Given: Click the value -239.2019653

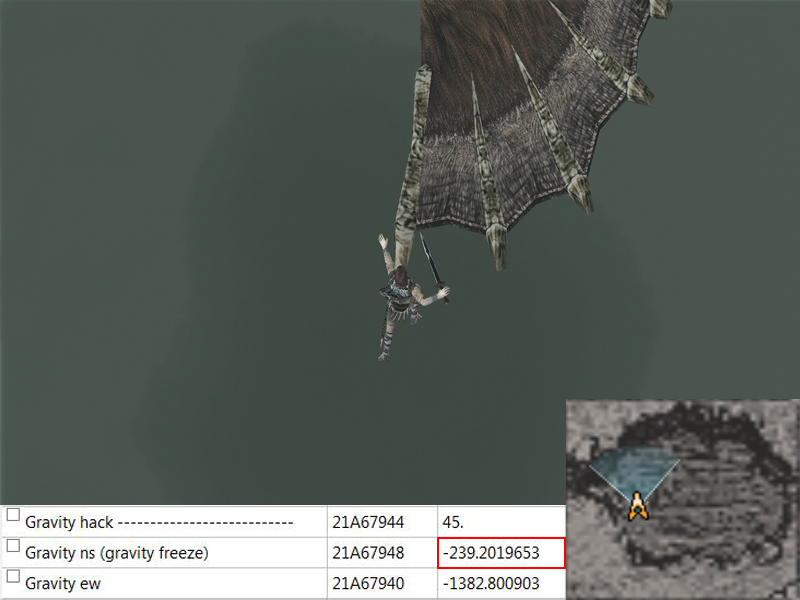Looking at the screenshot, I should click(x=502, y=553).
